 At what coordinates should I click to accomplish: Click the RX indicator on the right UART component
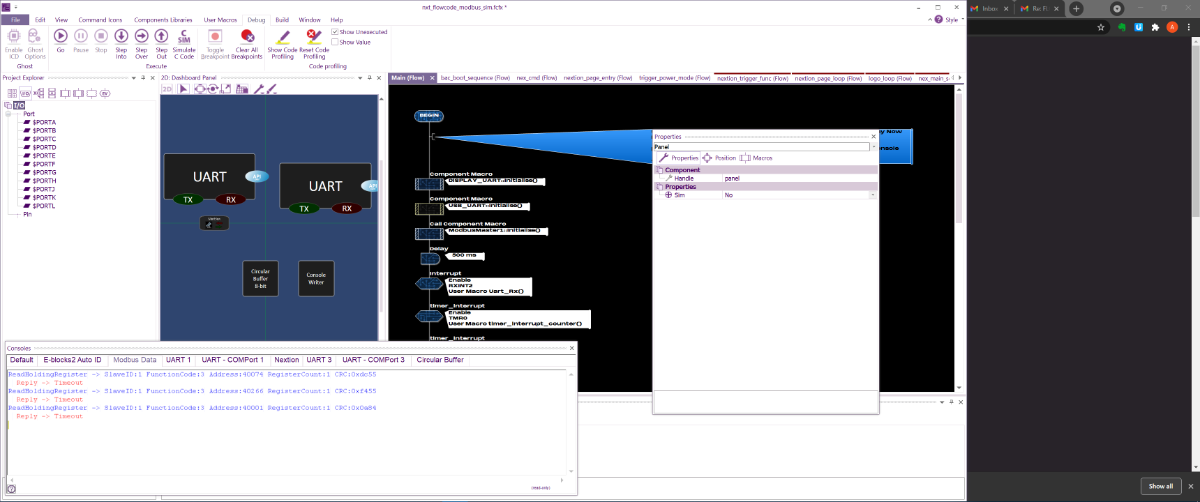click(346, 209)
